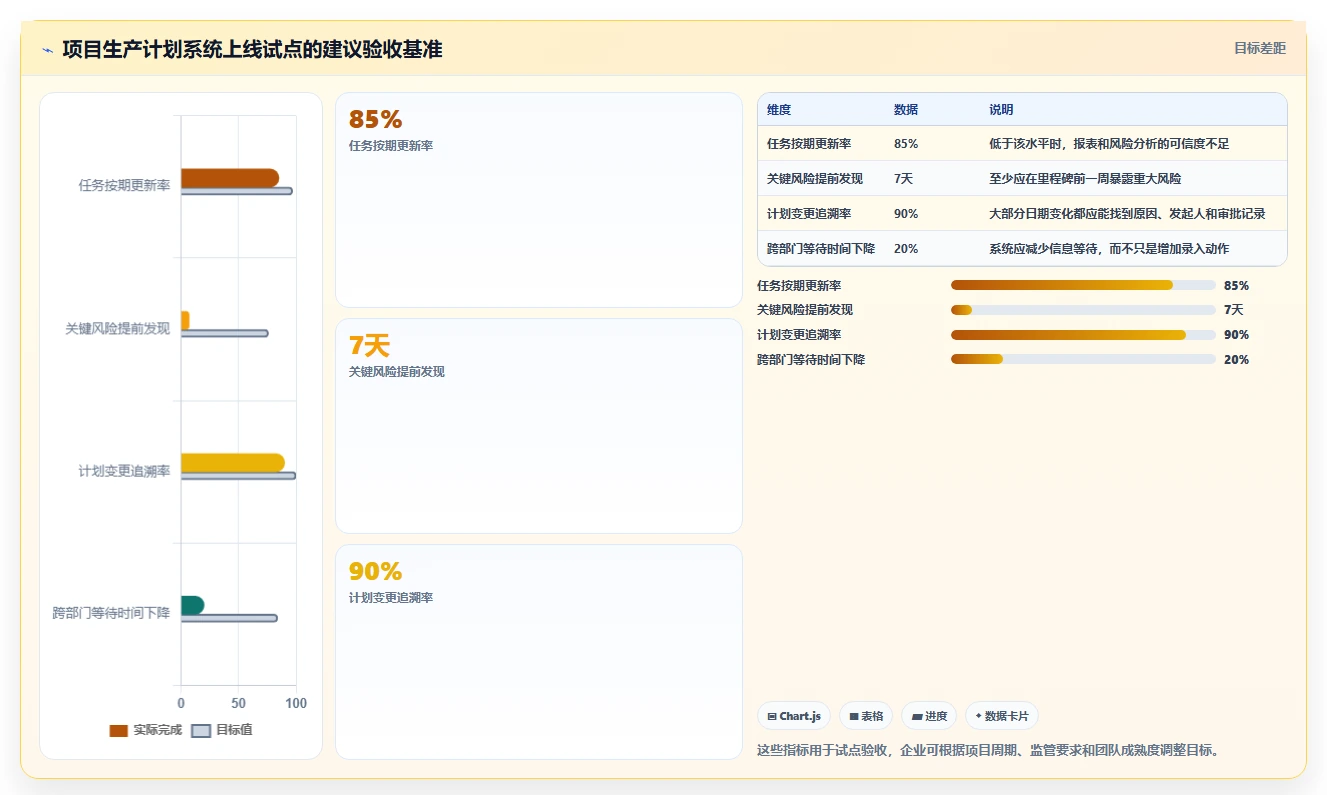
Task: Click the chart axis label 计划变更追溯率
Action: tap(124, 470)
